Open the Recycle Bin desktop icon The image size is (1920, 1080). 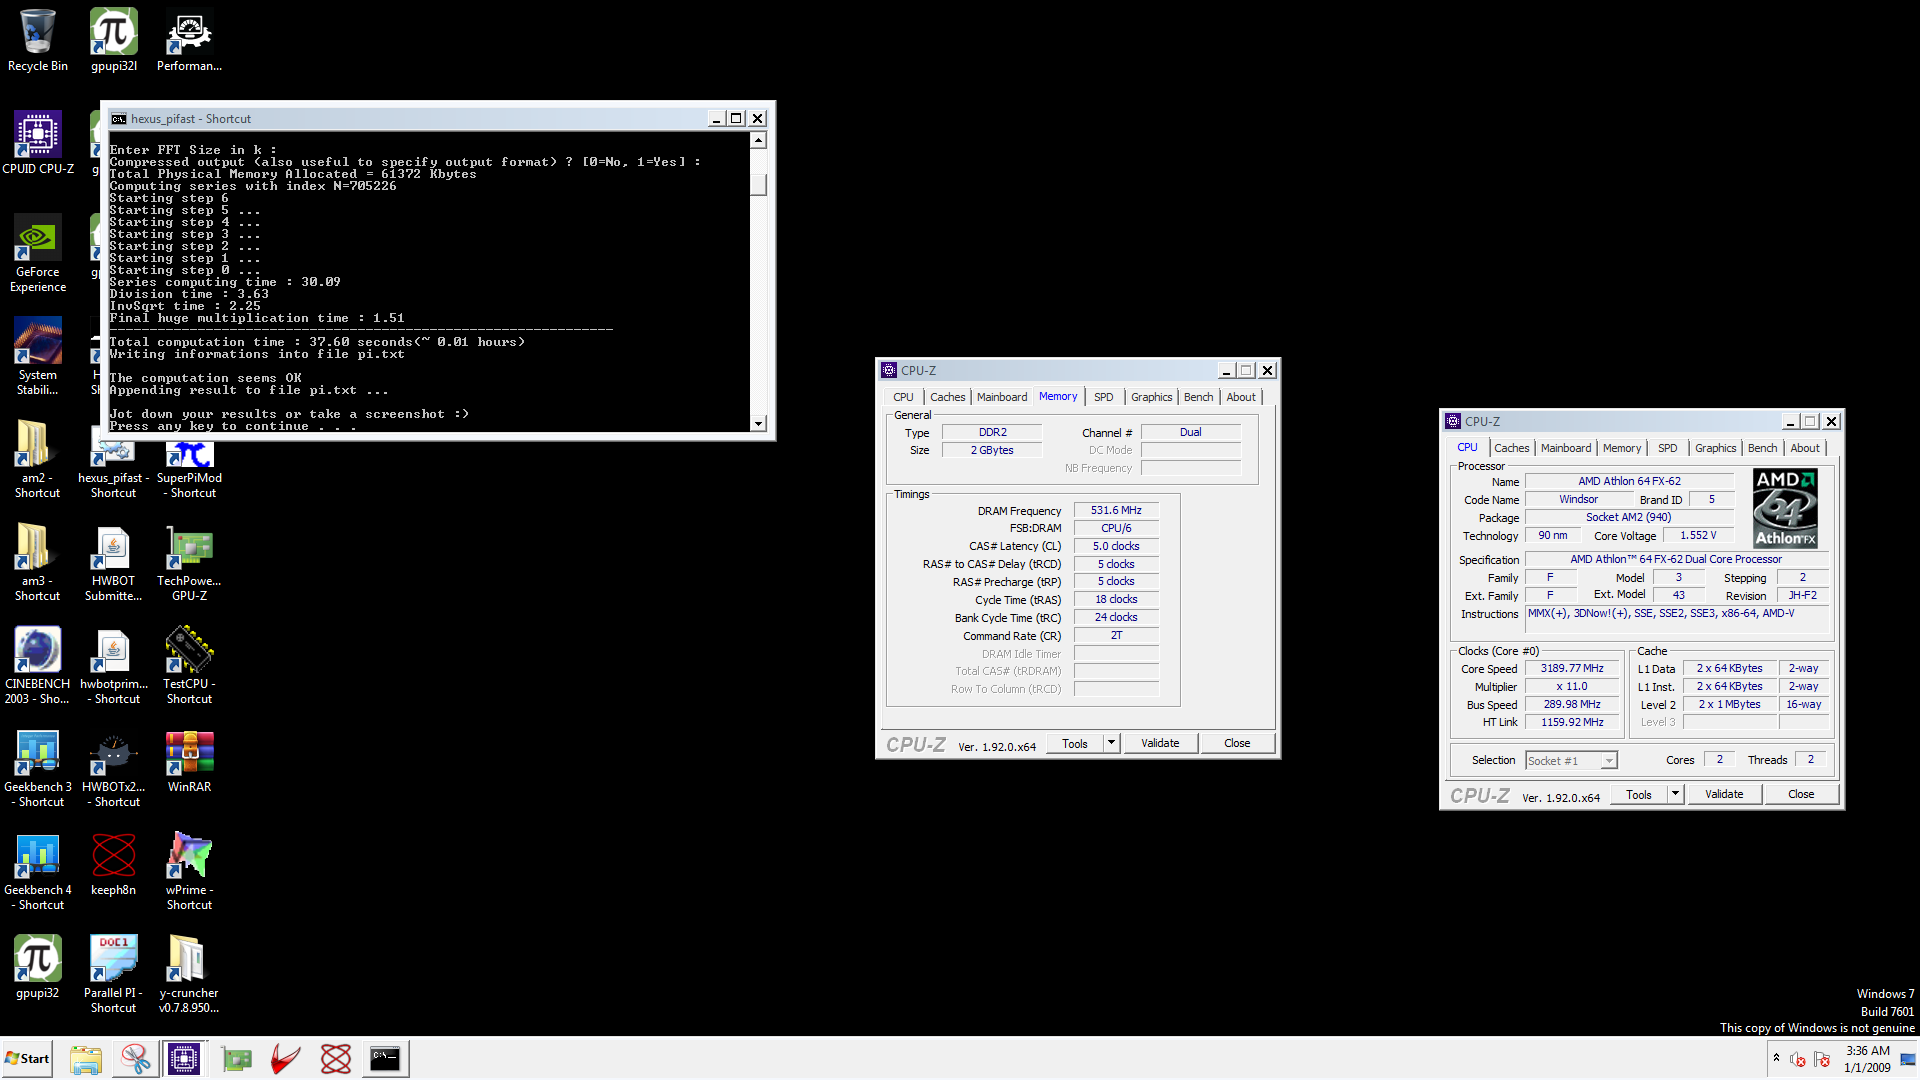click(x=38, y=40)
